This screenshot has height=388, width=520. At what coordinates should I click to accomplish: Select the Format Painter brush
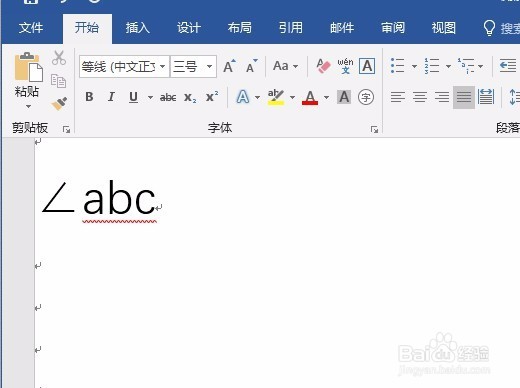point(59,104)
